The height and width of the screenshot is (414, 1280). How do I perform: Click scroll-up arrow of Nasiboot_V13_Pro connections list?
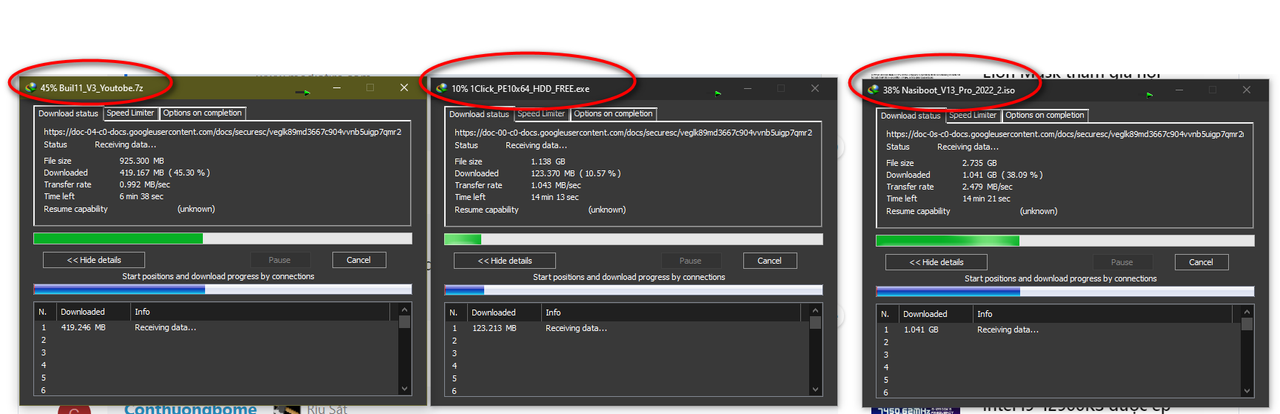(x=1247, y=314)
